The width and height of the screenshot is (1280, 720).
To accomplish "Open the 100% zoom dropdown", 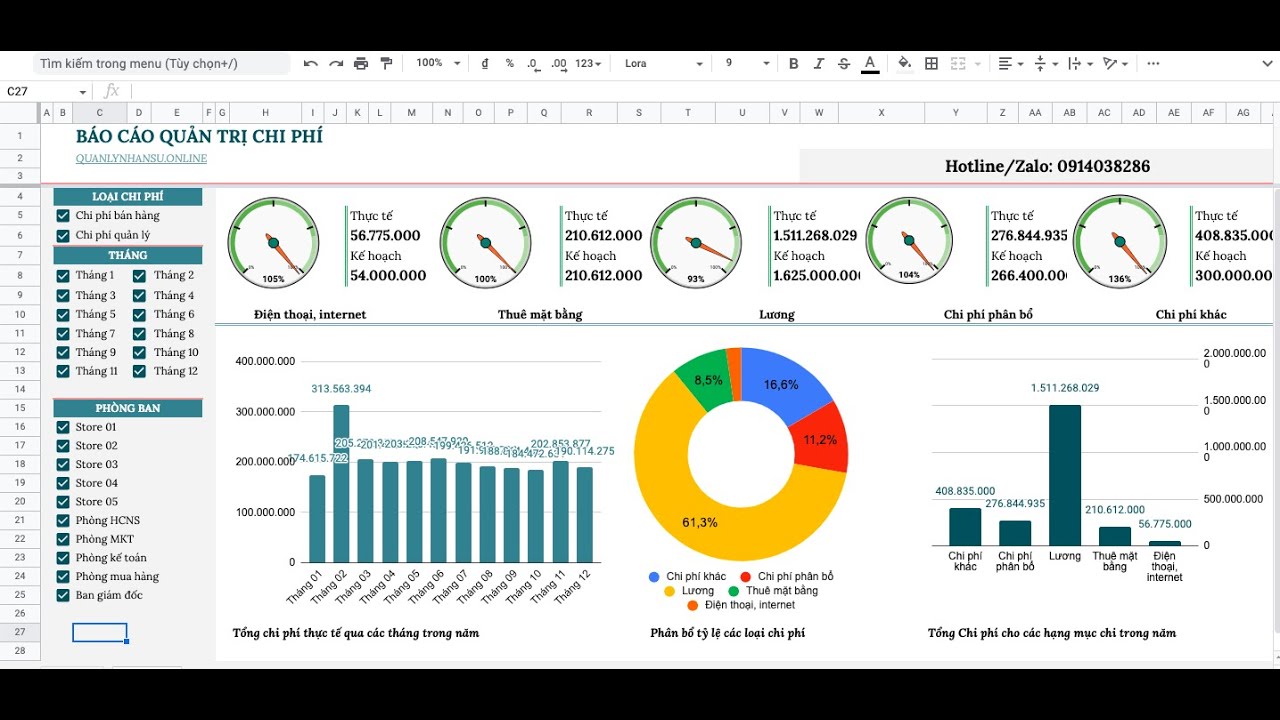I will coord(438,64).
